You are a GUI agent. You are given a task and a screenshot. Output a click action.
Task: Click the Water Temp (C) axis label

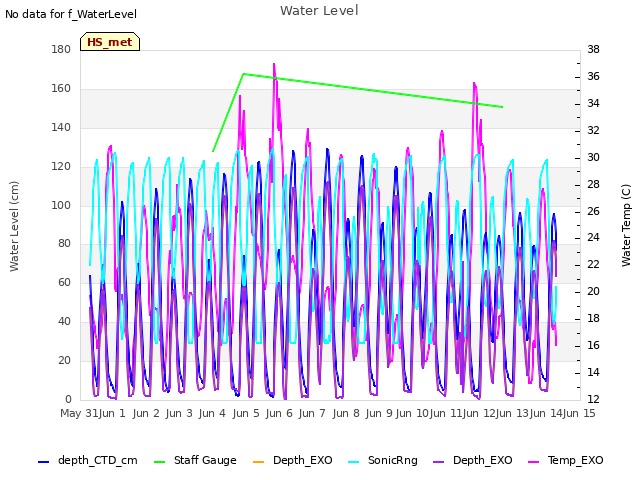626,225
